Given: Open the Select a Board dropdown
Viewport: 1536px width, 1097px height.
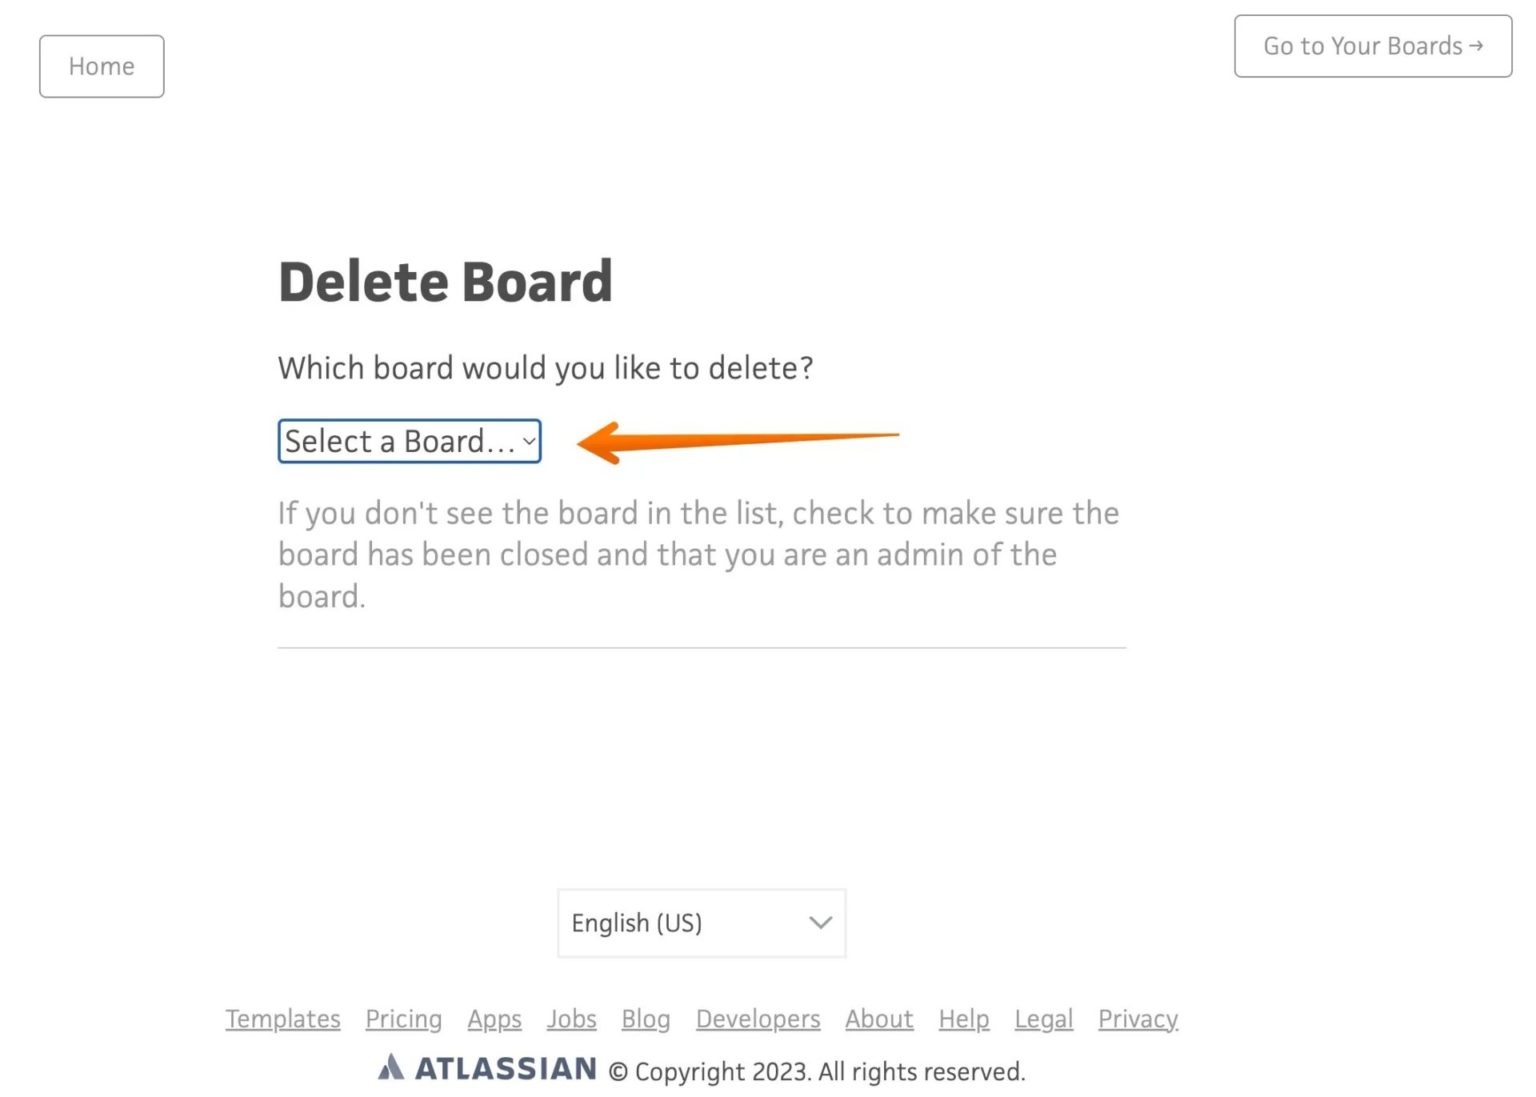Looking at the screenshot, I should tap(408, 440).
